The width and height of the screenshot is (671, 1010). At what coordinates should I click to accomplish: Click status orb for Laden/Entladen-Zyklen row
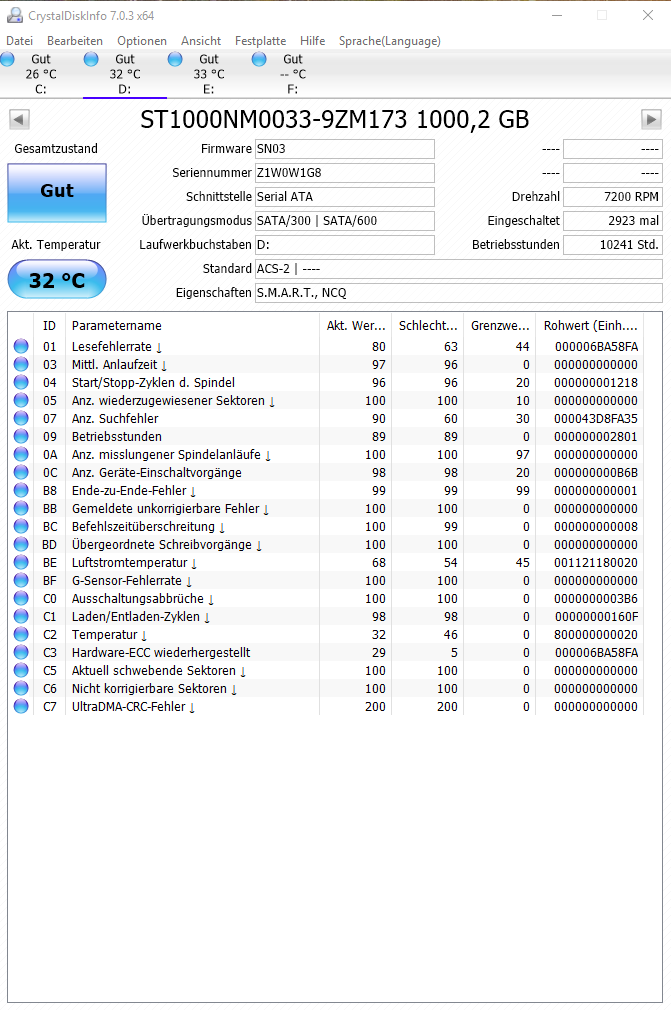point(21,616)
